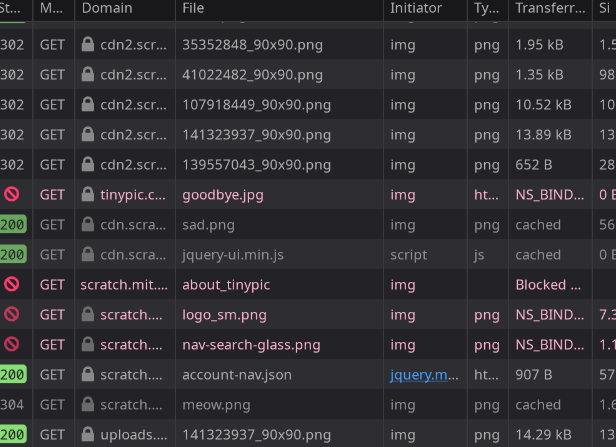Click the lock icon for nav-search-glass.png
Screen dimensions: 616x447
click(88, 344)
